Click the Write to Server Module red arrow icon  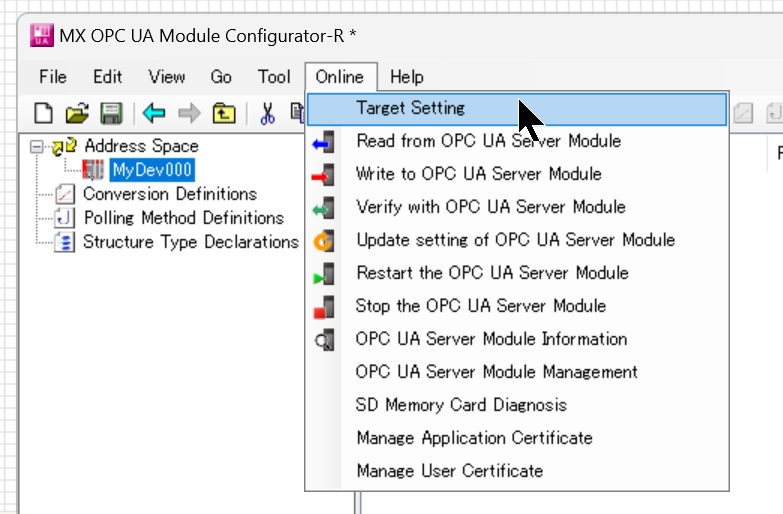[323, 174]
